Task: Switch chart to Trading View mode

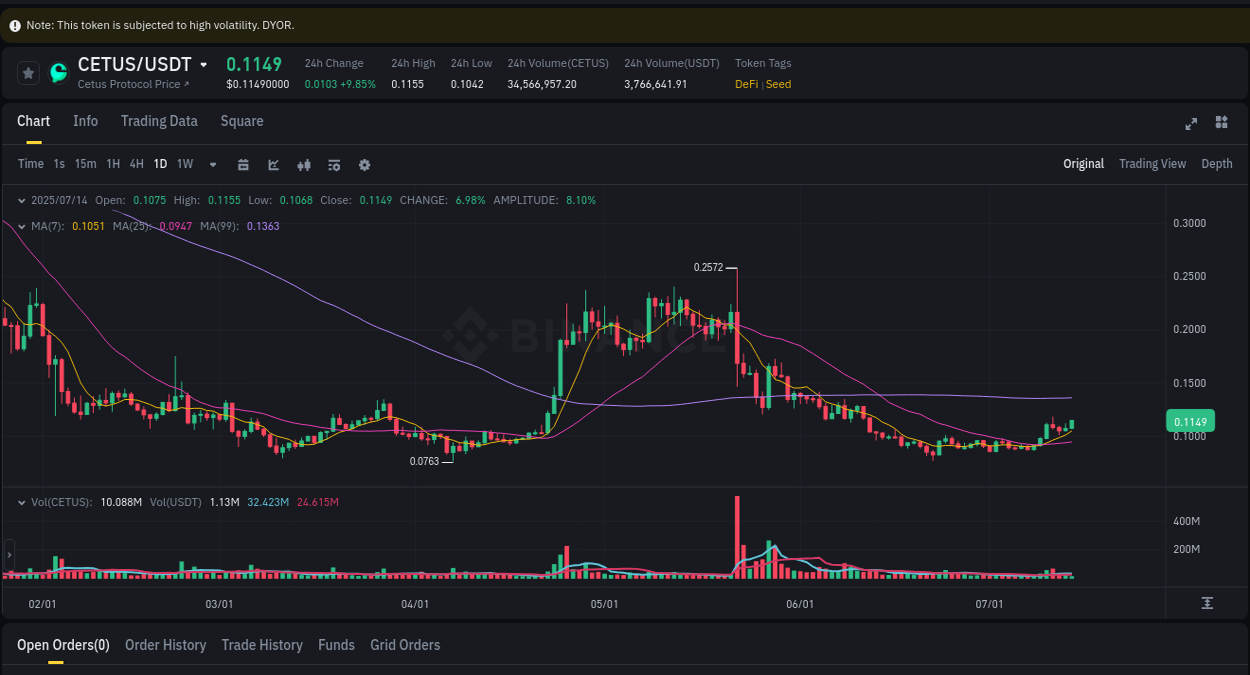Action: pos(1152,163)
